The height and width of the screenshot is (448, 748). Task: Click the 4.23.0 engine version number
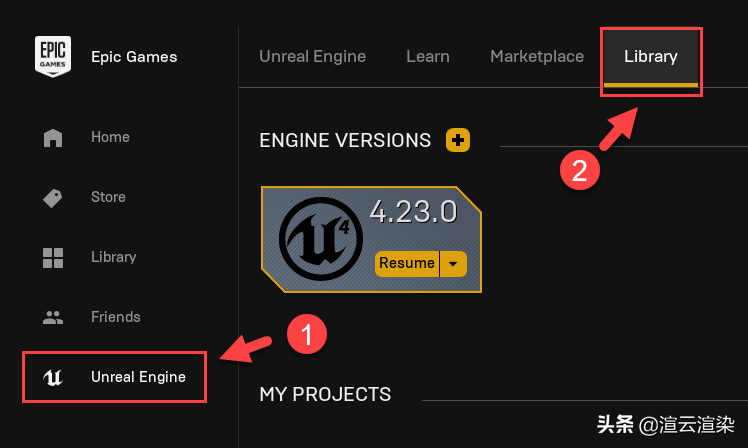(x=413, y=213)
